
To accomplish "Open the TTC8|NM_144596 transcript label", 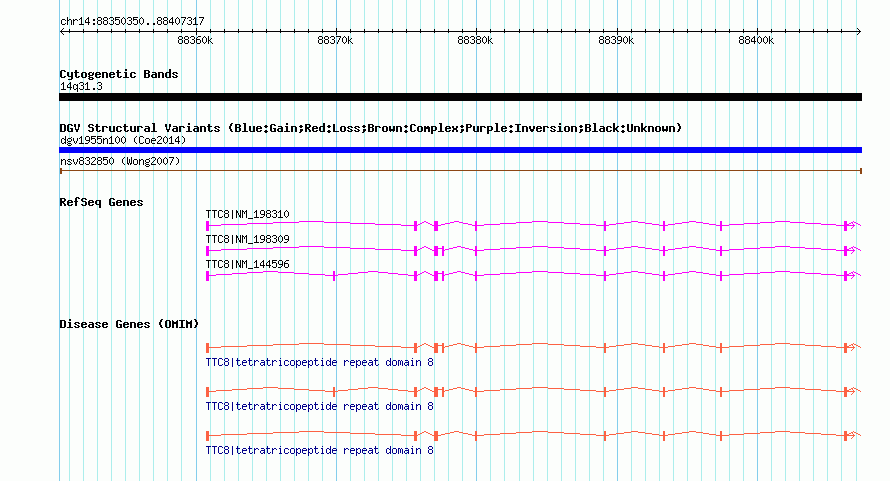I will [247, 264].
